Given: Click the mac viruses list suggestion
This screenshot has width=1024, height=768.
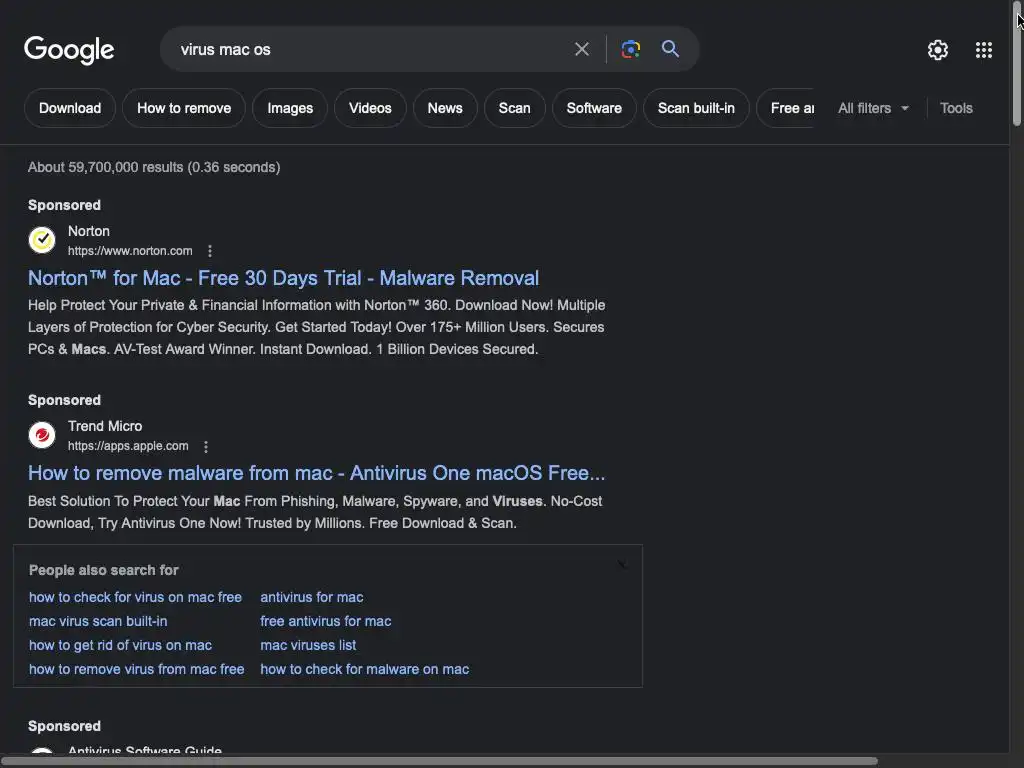Looking at the screenshot, I should (x=308, y=645).
